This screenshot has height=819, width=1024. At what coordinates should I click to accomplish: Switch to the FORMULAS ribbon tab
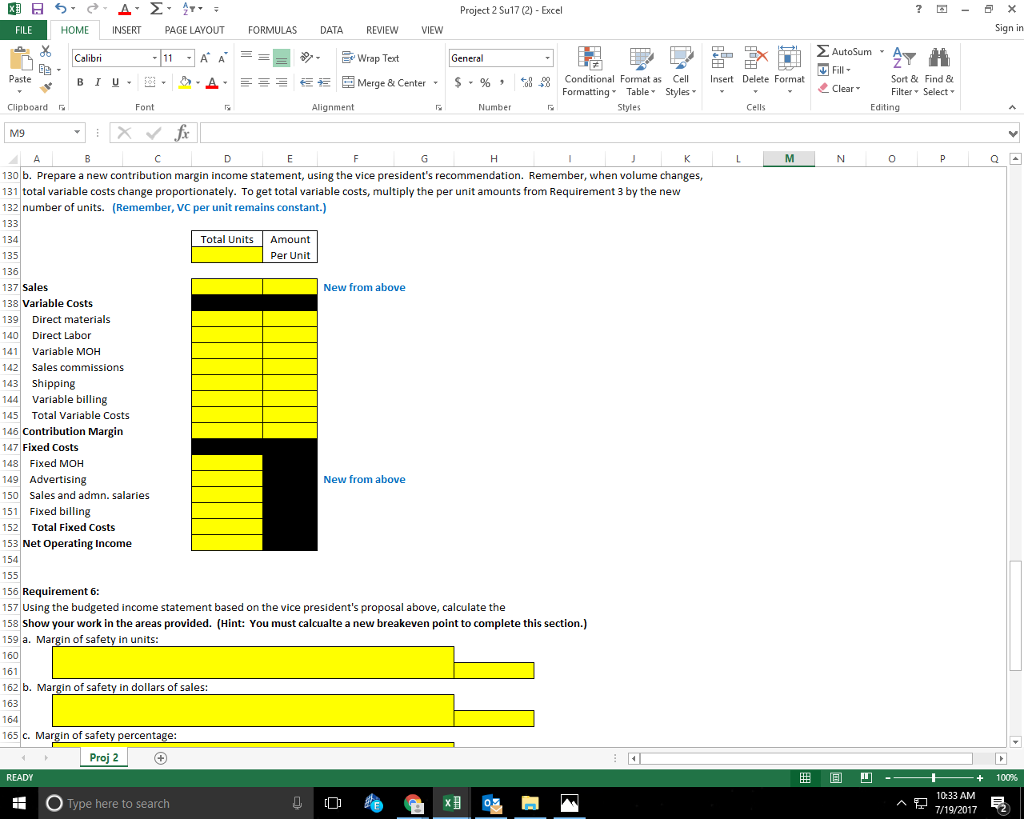[x=272, y=30]
